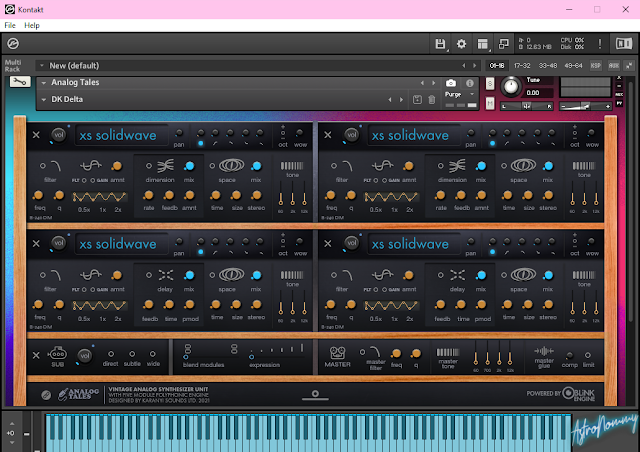
Task: Delete snapshot with trash icon
Action: tap(431, 99)
